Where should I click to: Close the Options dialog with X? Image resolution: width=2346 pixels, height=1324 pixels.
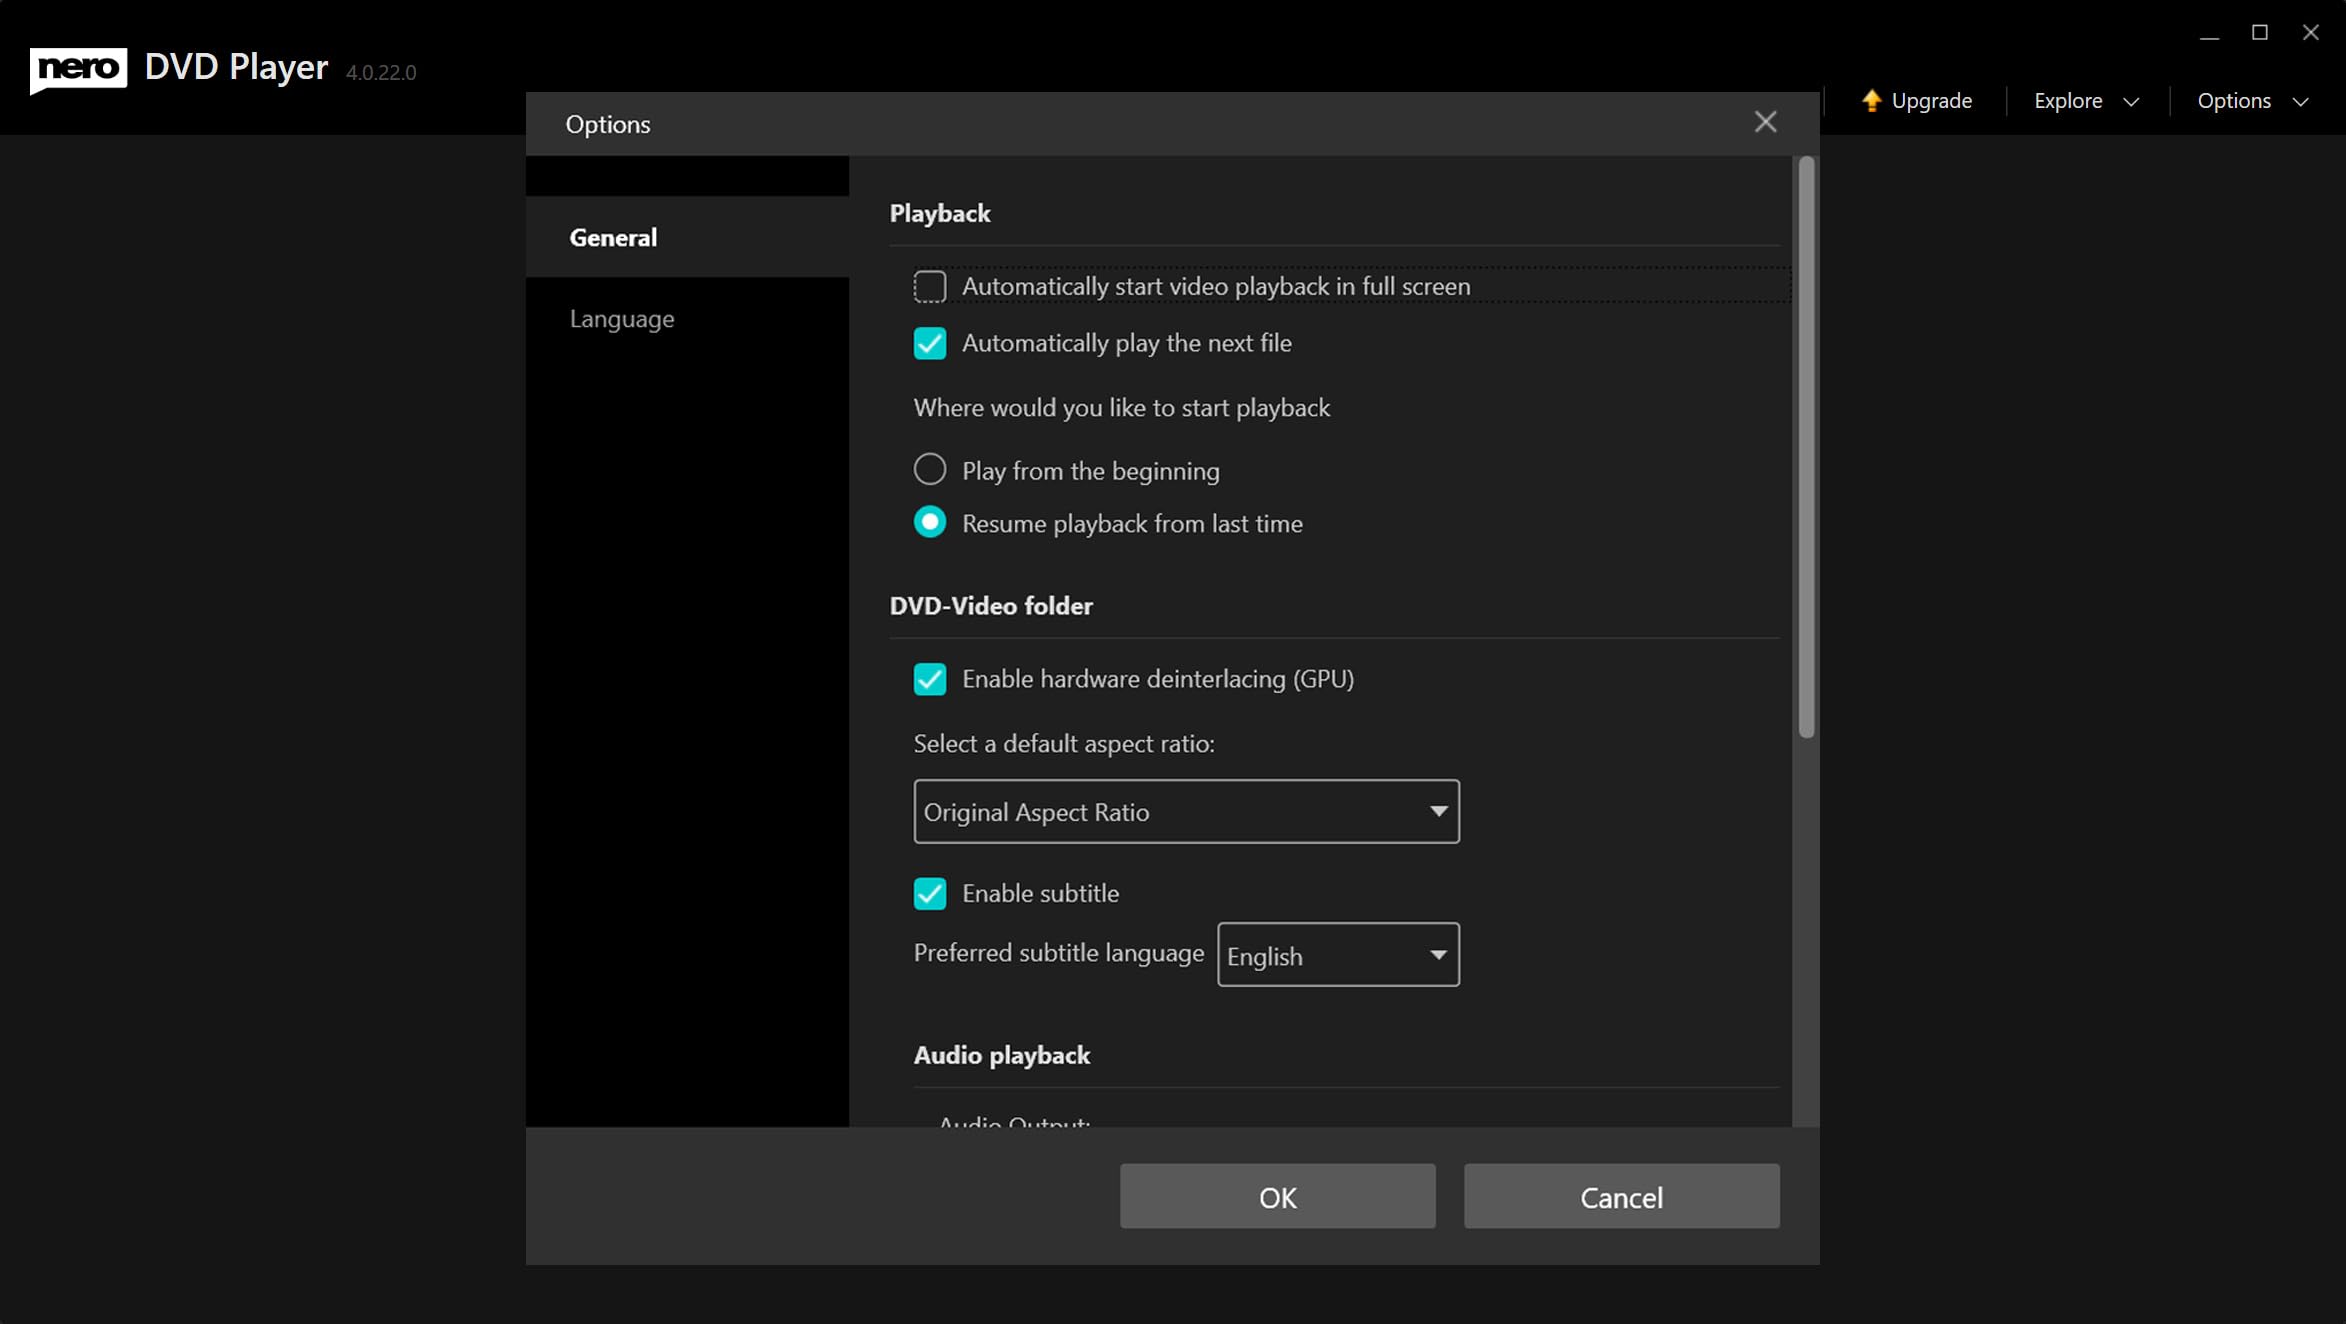1765,122
